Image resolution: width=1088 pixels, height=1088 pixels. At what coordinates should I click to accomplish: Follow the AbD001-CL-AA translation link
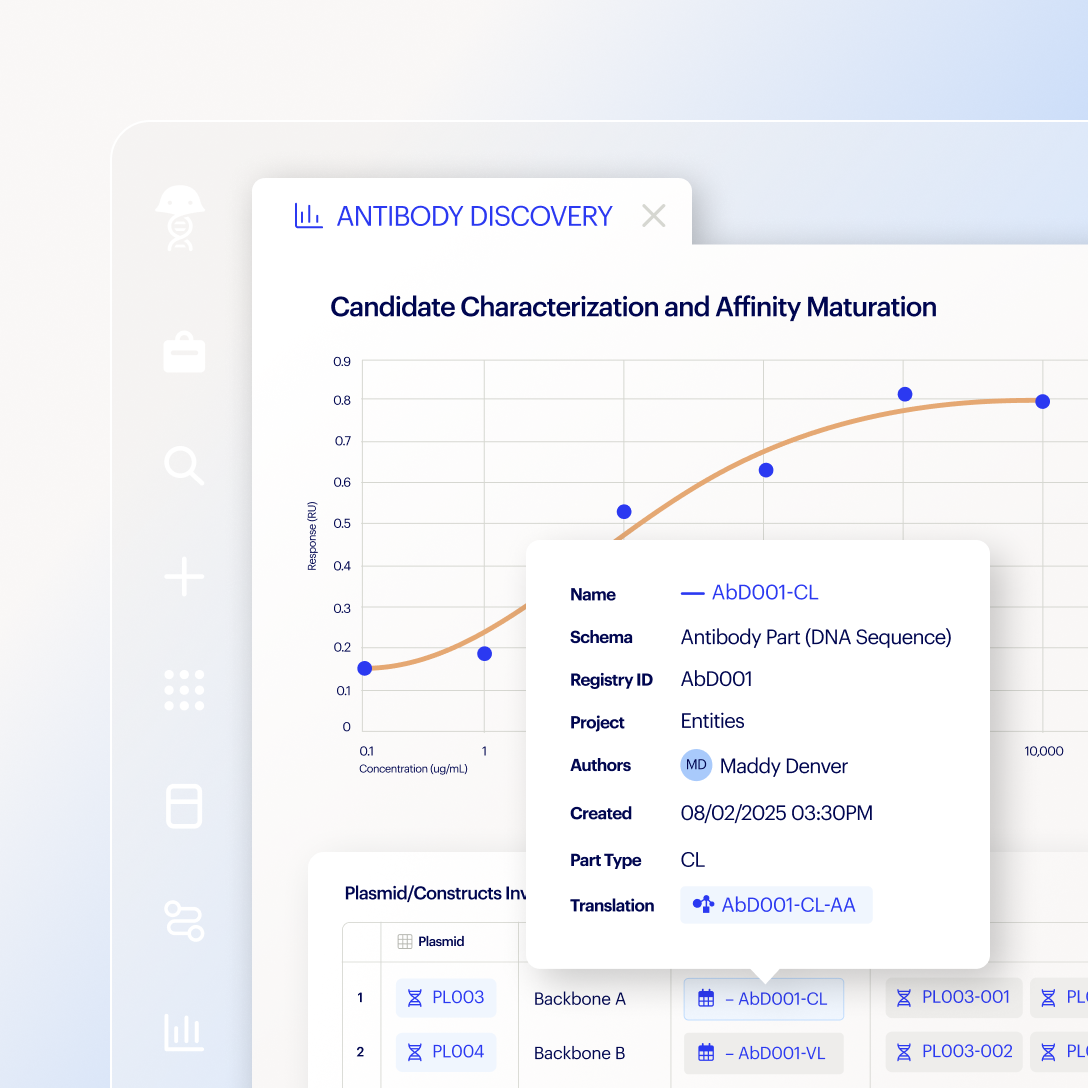(x=788, y=905)
